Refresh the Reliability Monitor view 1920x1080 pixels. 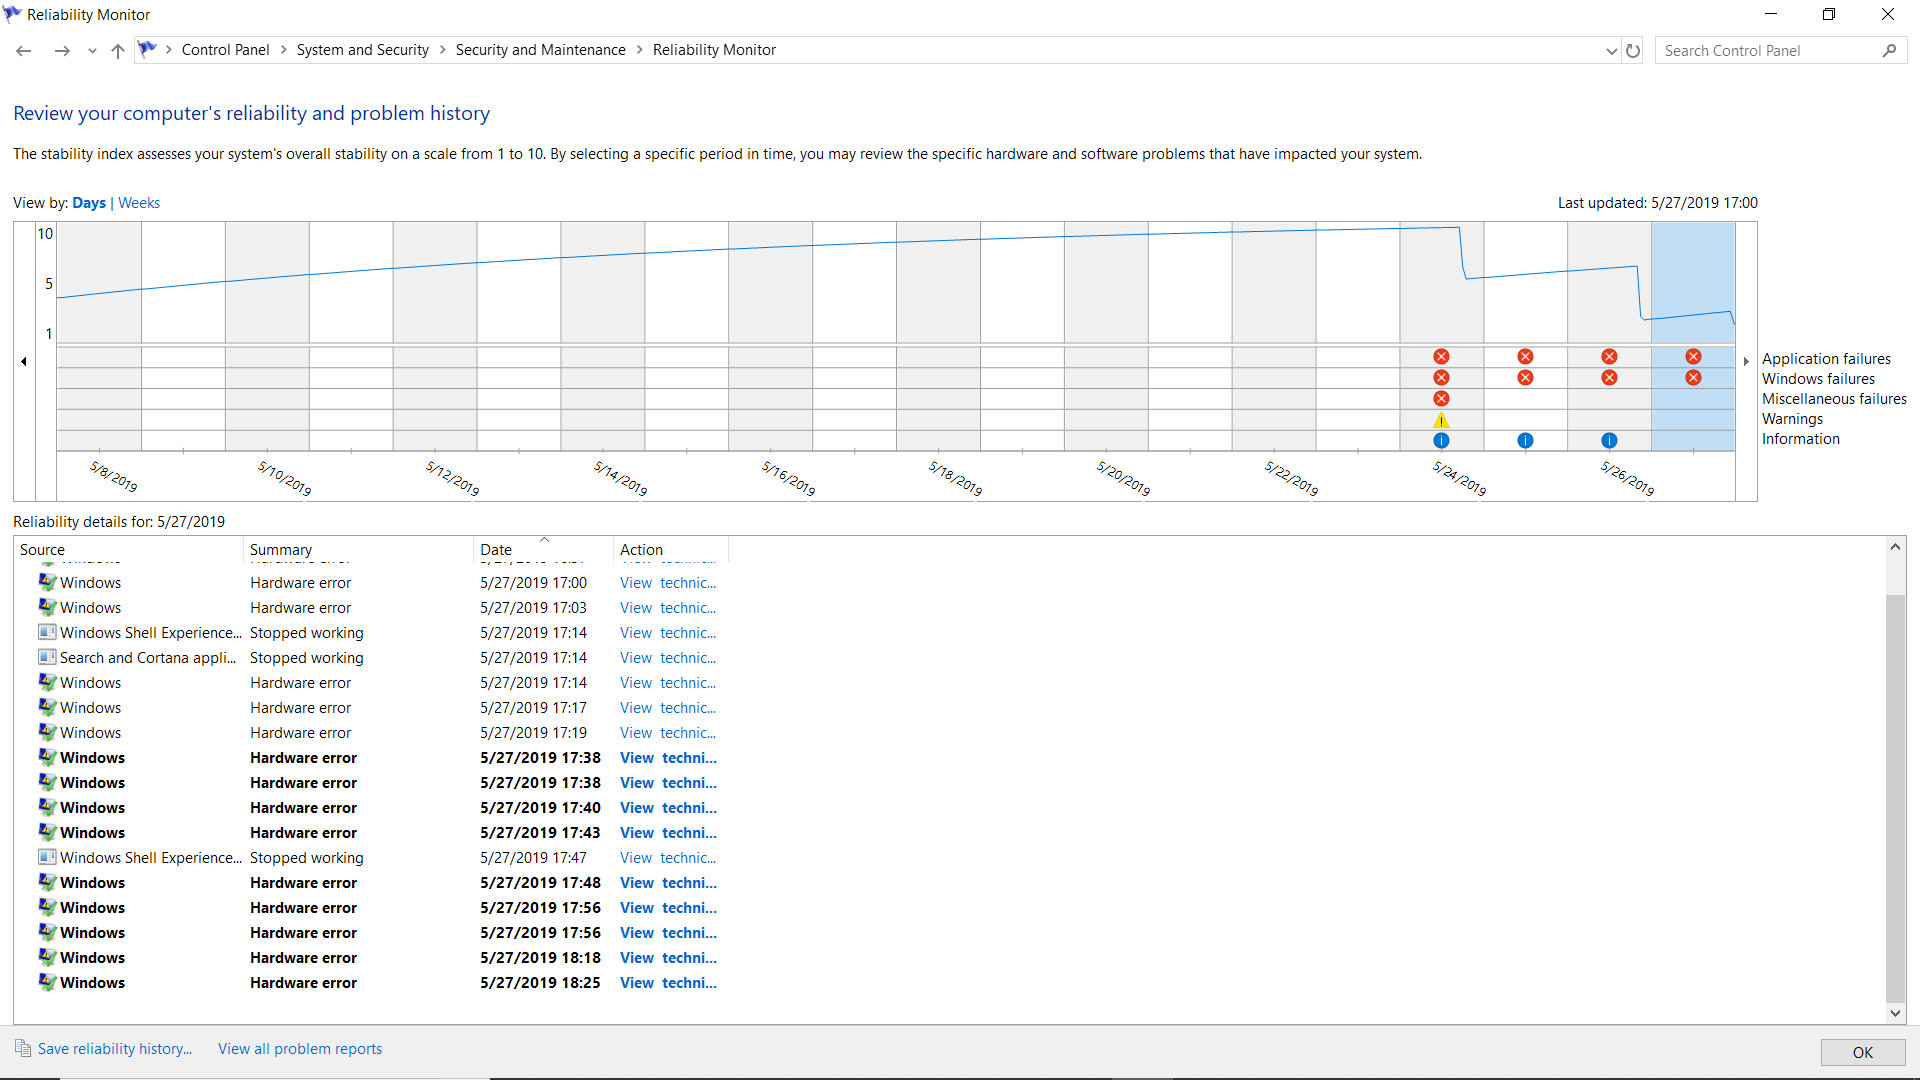1633,51
